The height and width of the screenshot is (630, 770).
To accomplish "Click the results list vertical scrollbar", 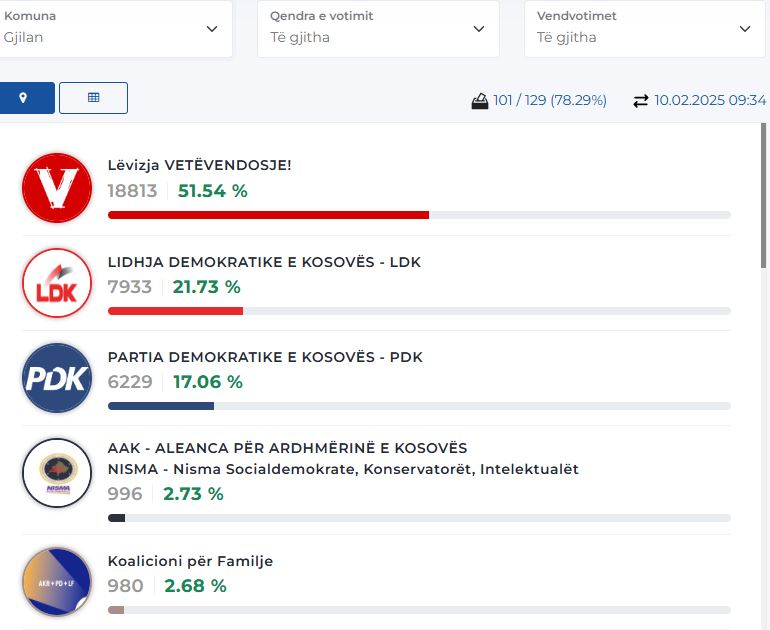I will coord(763,196).
